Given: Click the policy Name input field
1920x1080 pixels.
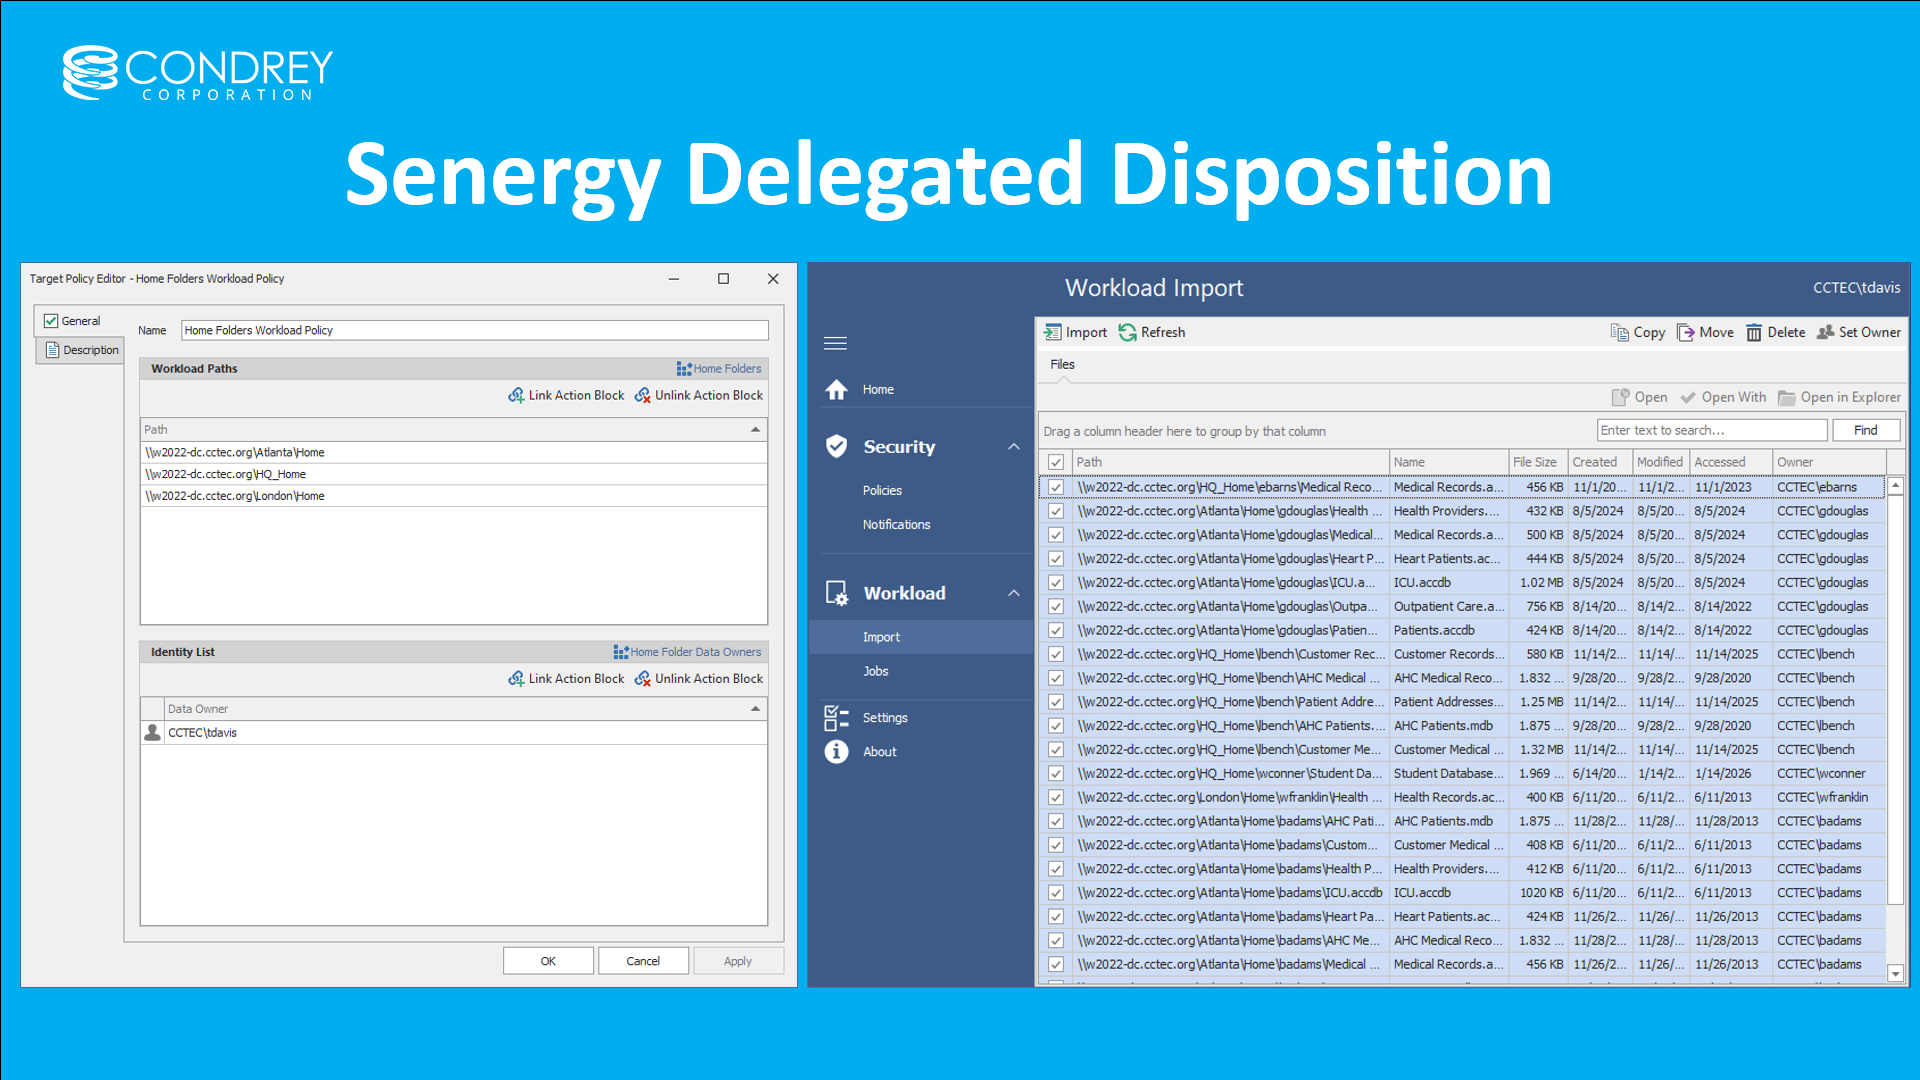Looking at the screenshot, I should click(474, 330).
